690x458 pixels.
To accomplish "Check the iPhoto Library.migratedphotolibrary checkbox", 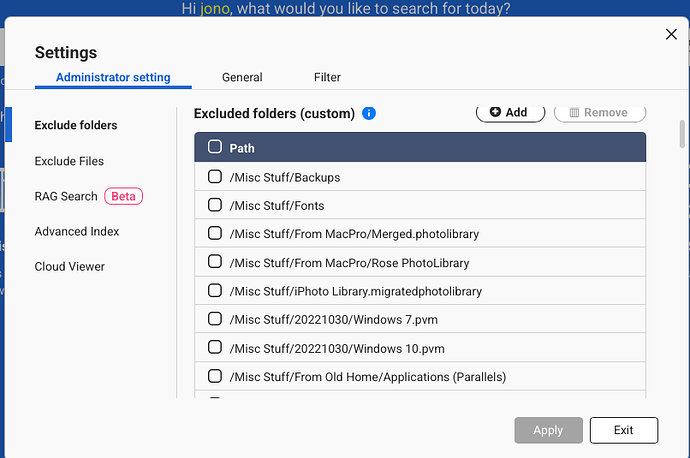I will (x=215, y=291).
